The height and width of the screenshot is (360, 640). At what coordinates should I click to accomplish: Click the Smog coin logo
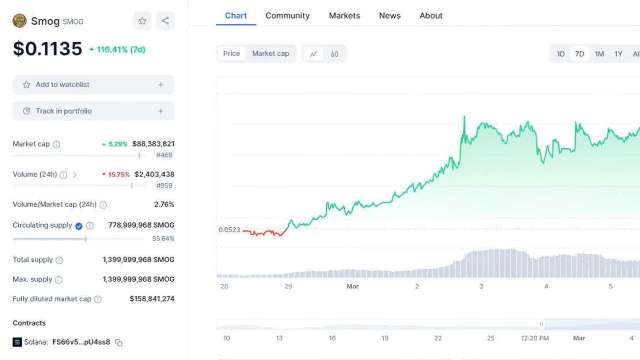coord(20,21)
